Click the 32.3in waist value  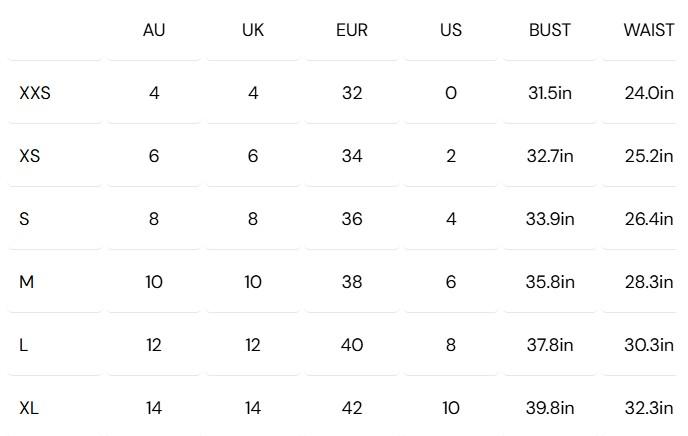[649, 408]
